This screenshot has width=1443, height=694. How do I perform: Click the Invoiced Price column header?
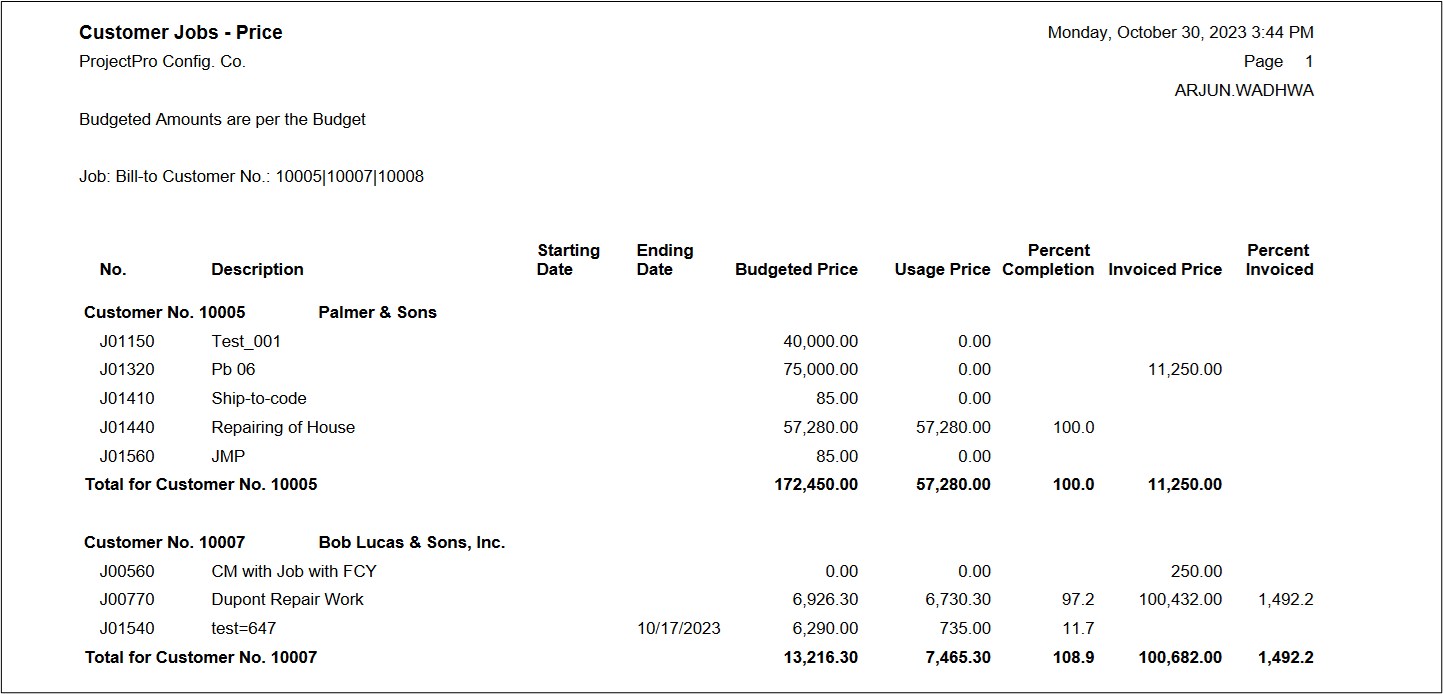(1165, 270)
